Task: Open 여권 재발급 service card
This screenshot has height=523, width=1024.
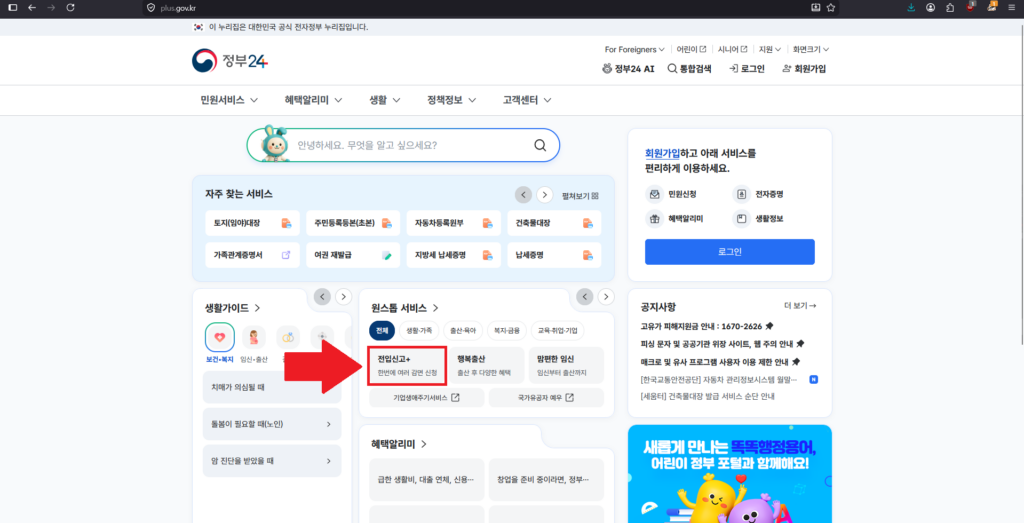Action: click(x=353, y=255)
